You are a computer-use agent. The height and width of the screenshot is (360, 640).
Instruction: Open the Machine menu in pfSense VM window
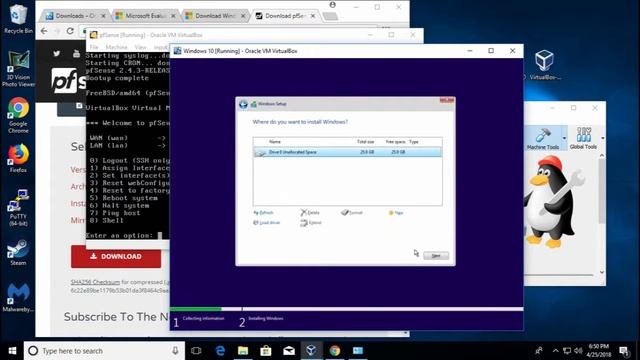(x=116, y=47)
